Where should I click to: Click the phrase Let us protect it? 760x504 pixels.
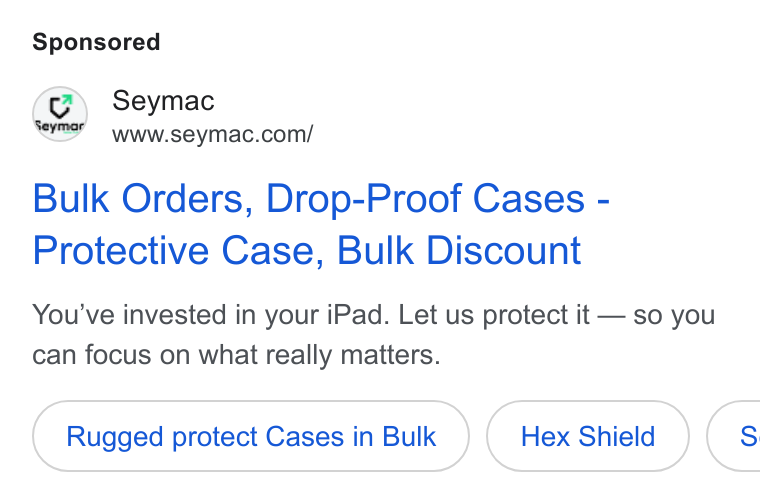pos(494,315)
